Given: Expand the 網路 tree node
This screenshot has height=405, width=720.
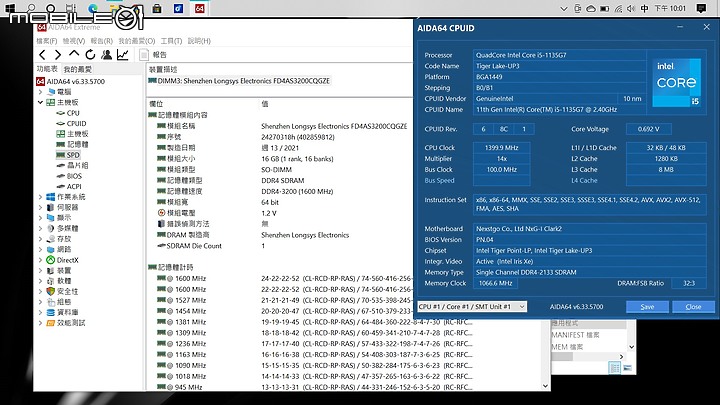Looking at the screenshot, I should pyautogui.click(x=40, y=249).
